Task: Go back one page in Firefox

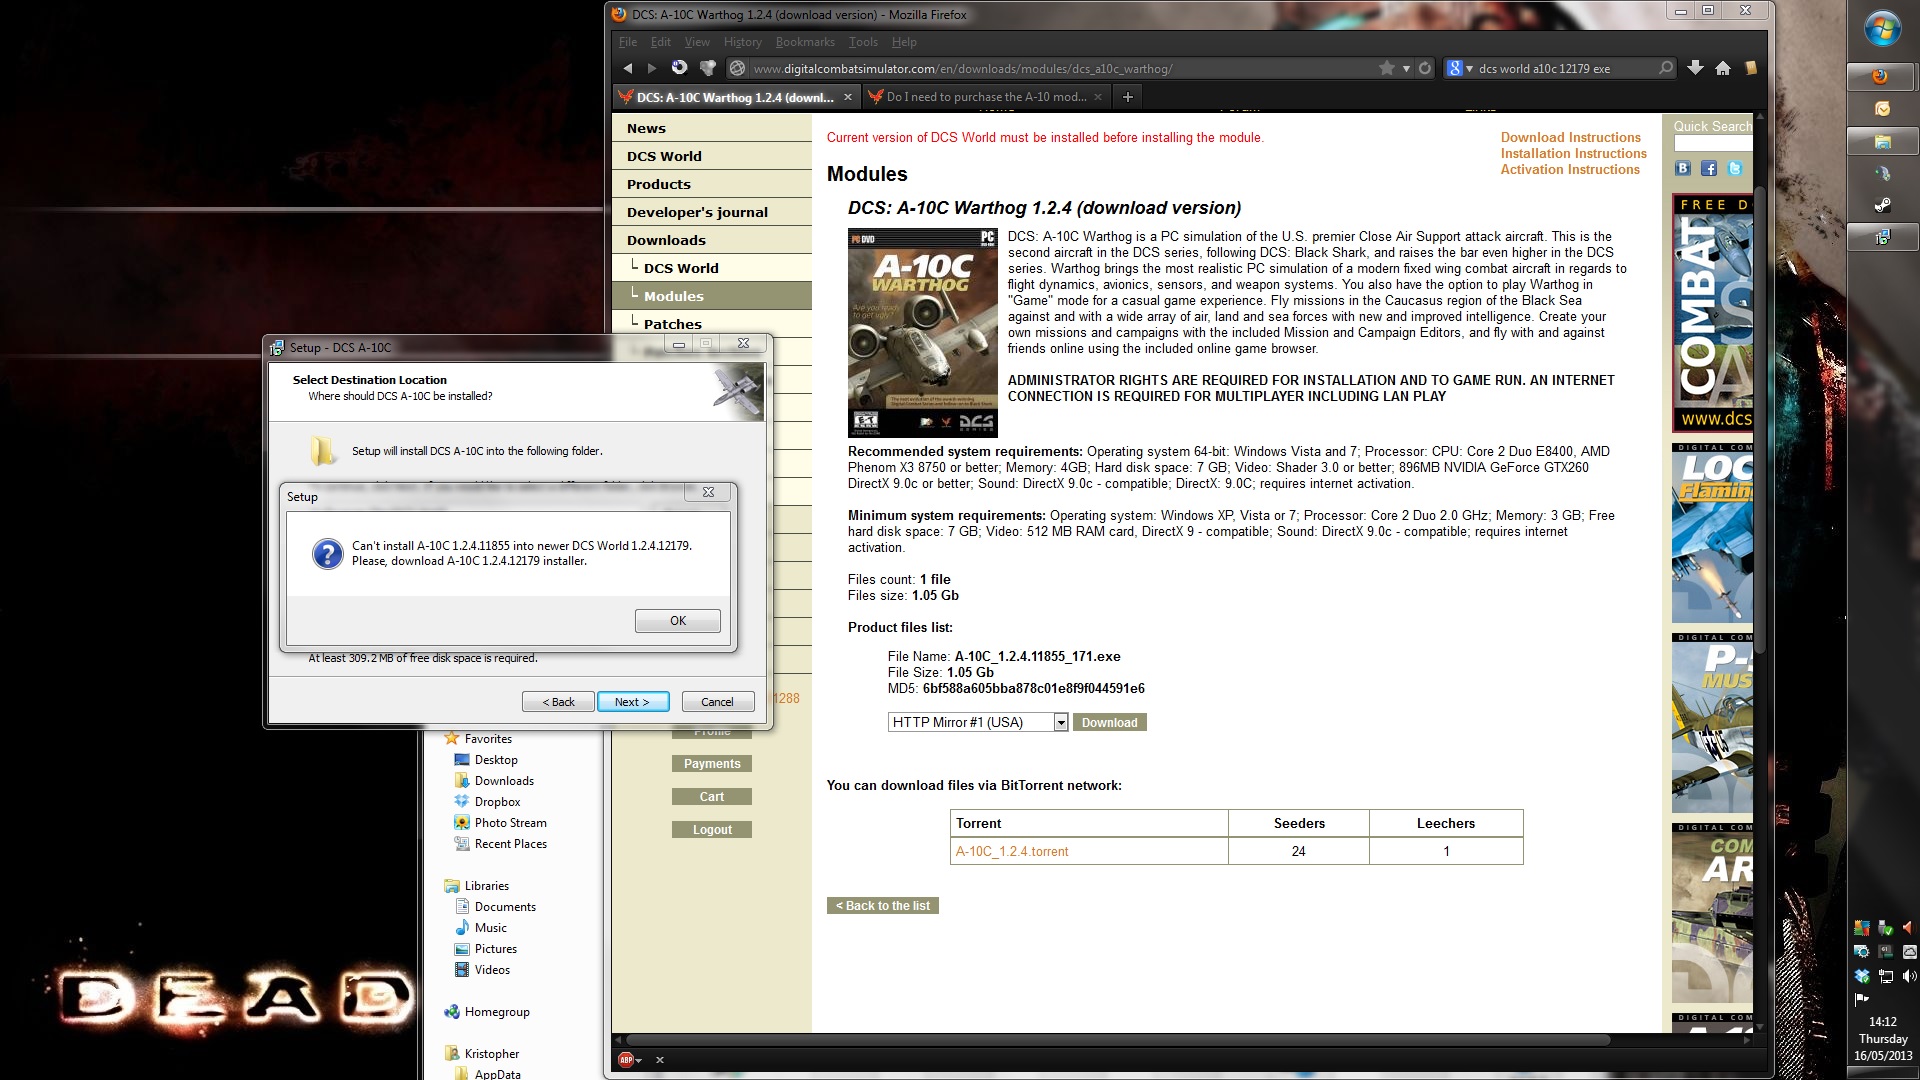Action: tap(628, 68)
